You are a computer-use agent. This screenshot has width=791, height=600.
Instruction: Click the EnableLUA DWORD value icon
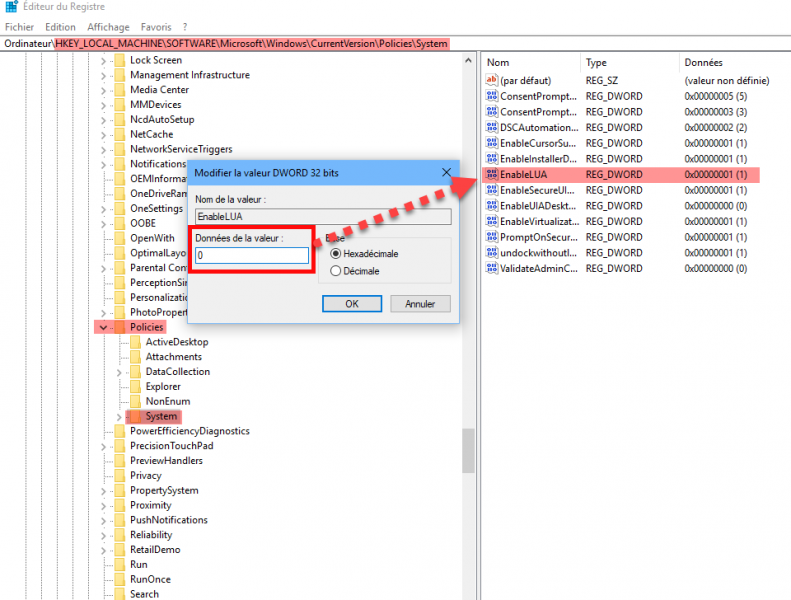click(491, 175)
